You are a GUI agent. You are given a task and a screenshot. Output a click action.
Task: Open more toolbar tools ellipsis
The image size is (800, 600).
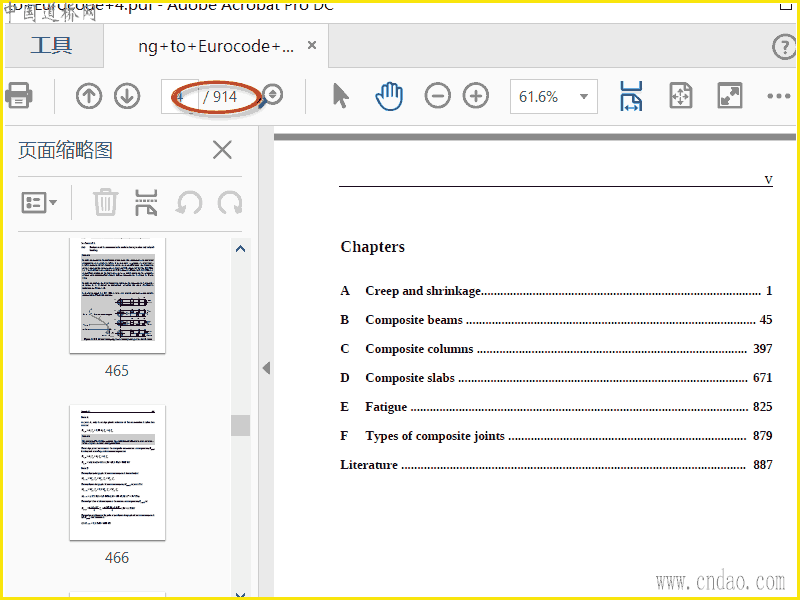(779, 96)
